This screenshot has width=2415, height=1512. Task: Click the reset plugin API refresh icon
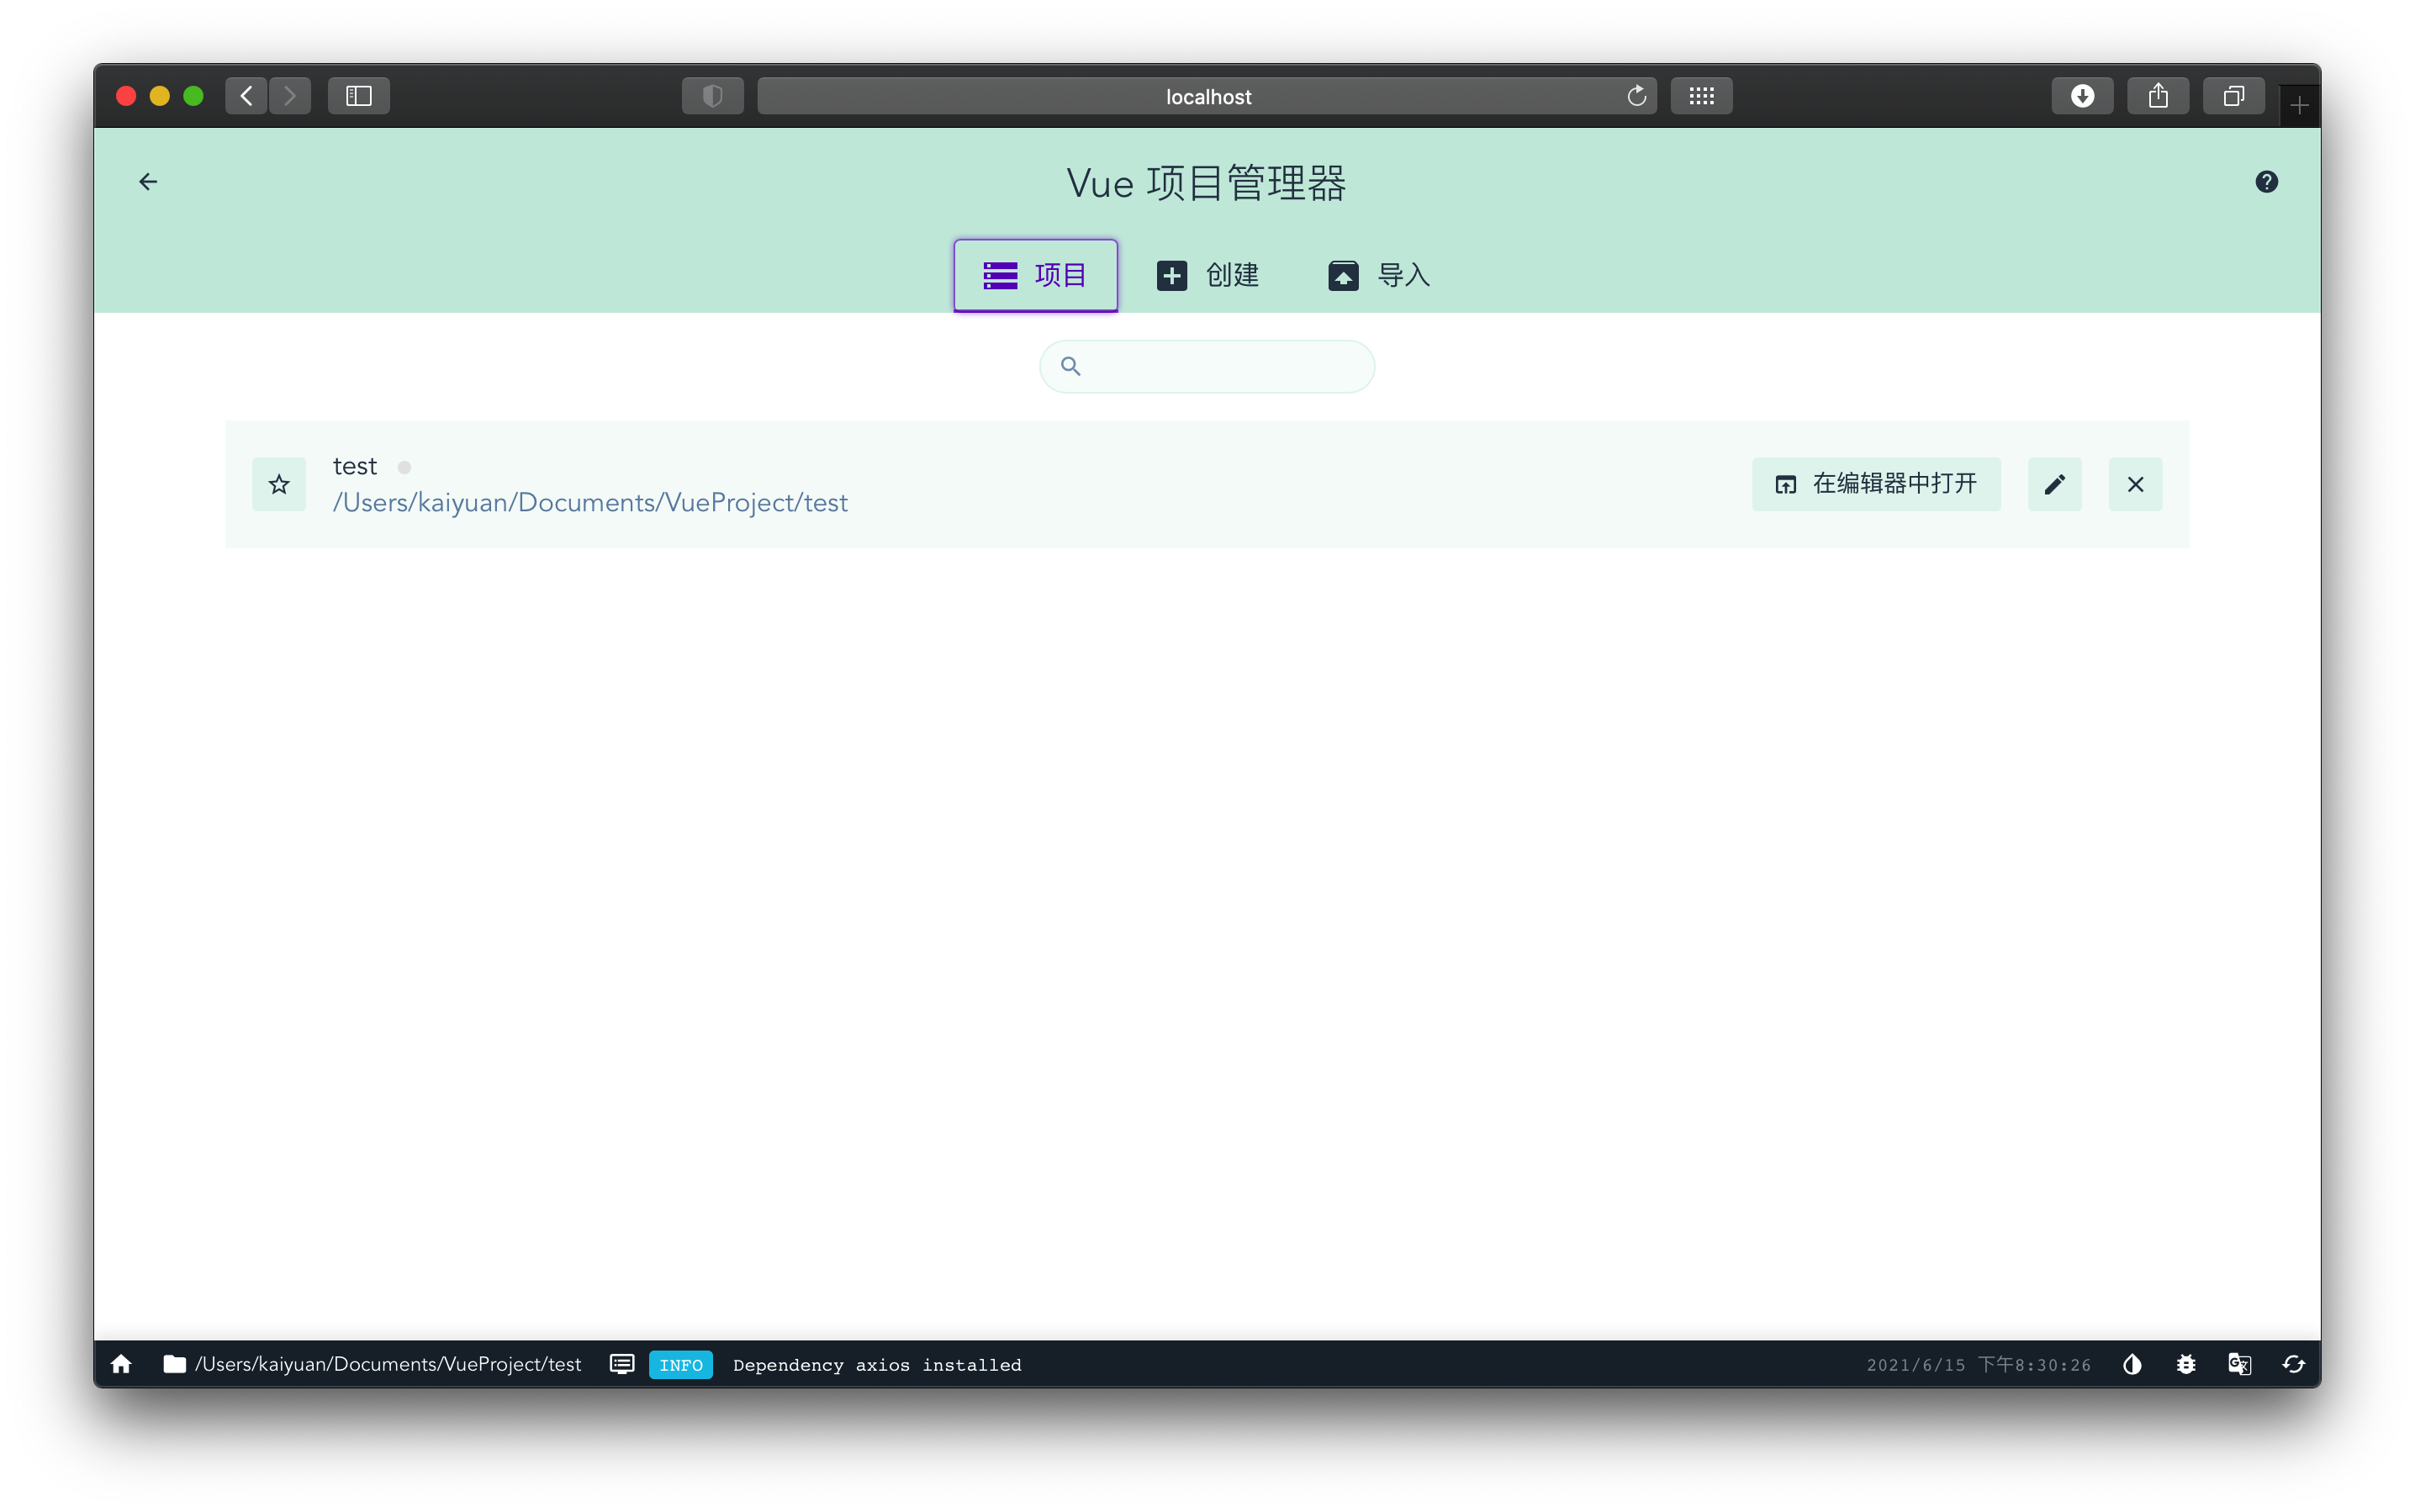tap(2293, 1364)
